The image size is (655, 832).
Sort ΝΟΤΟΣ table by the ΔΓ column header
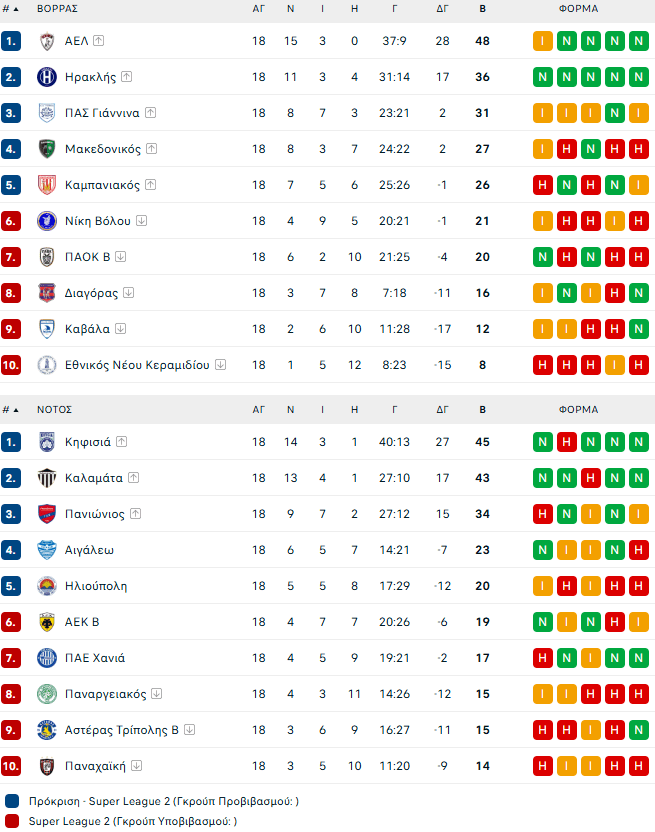(x=443, y=409)
